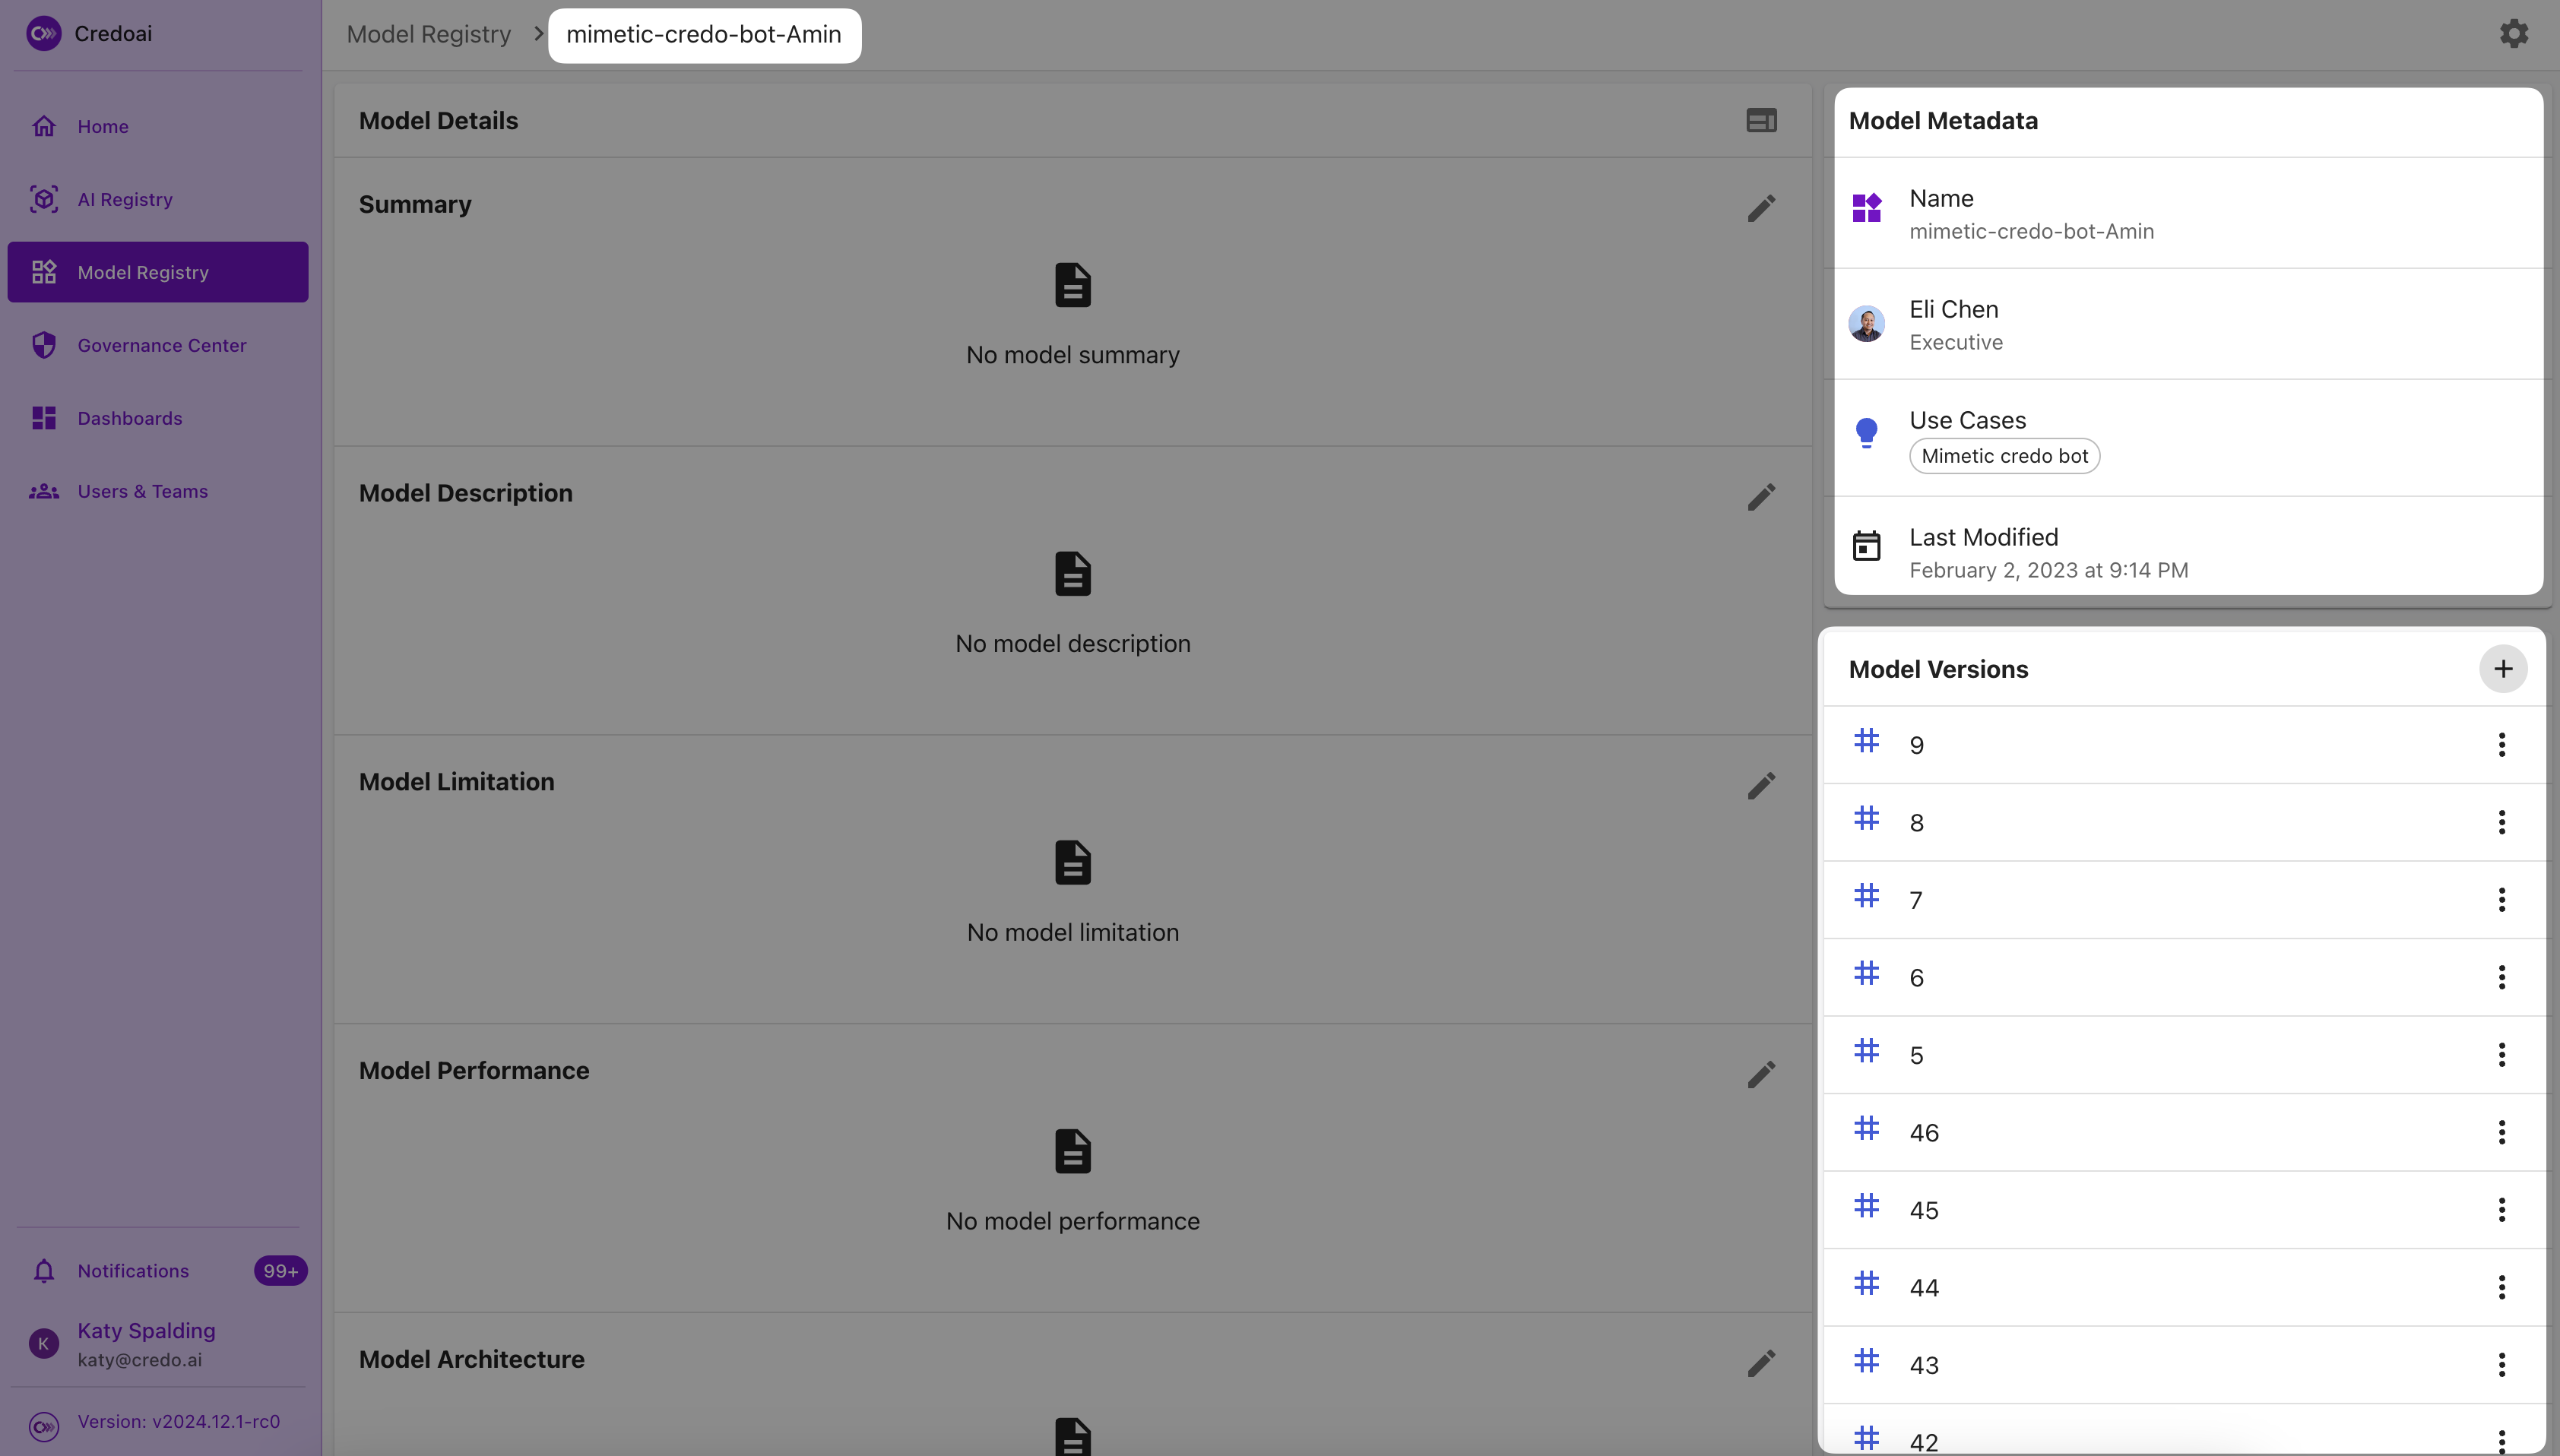Click the katy@credo.ai email text
The width and height of the screenshot is (2560, 1456).
140,1360
